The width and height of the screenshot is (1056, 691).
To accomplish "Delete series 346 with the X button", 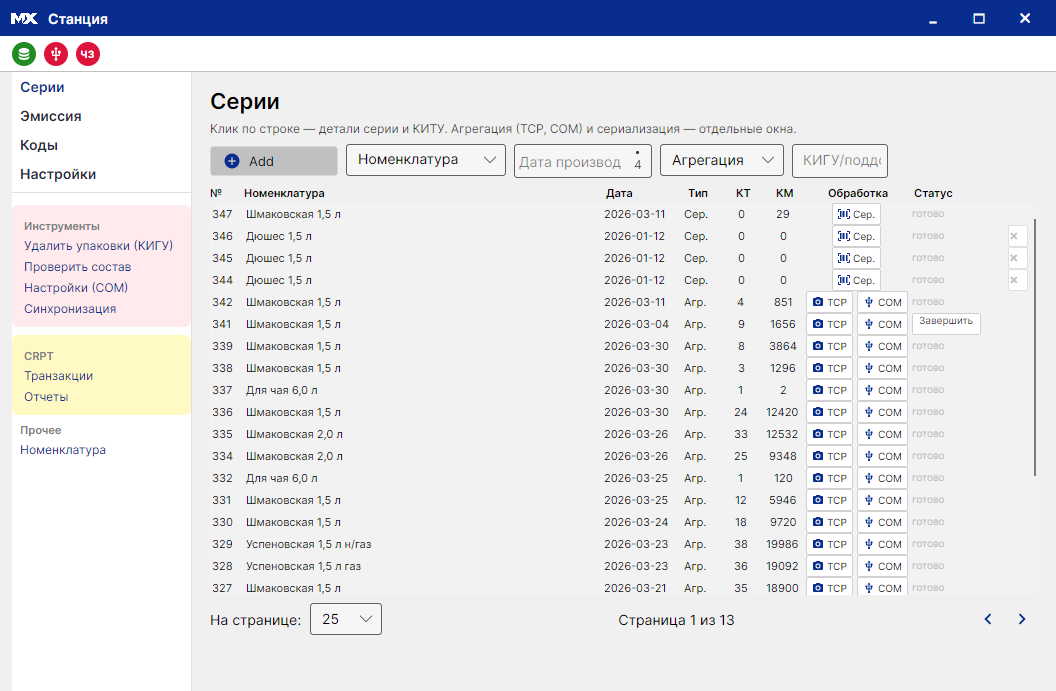I will point(1018,236).
